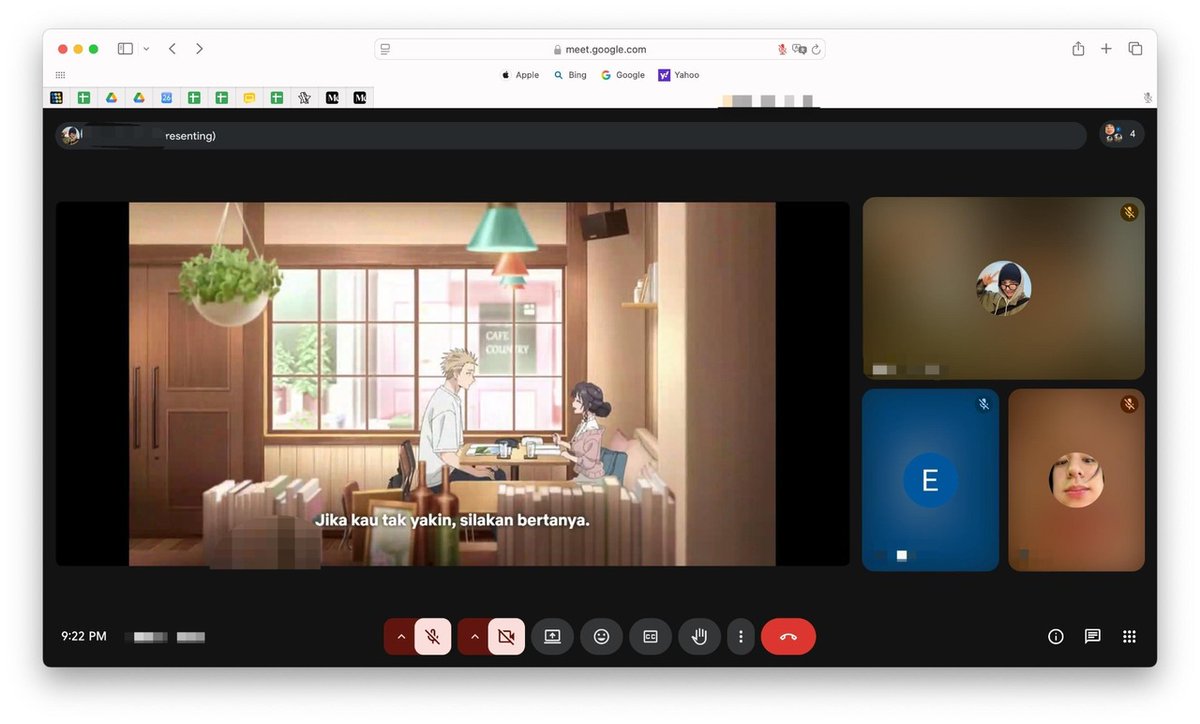Open the Yahoo bookmark in favorites bar
Viewport: 1200px width, 724px height.
[678, 75]
